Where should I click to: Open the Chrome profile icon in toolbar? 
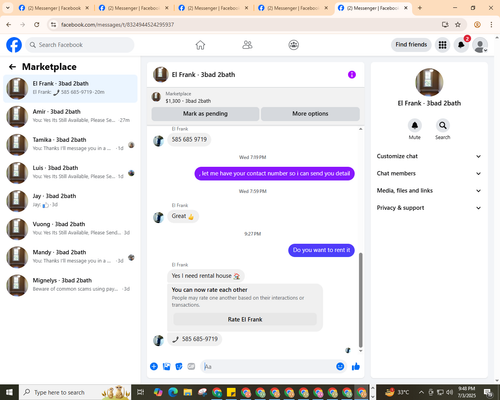(477, 25)
